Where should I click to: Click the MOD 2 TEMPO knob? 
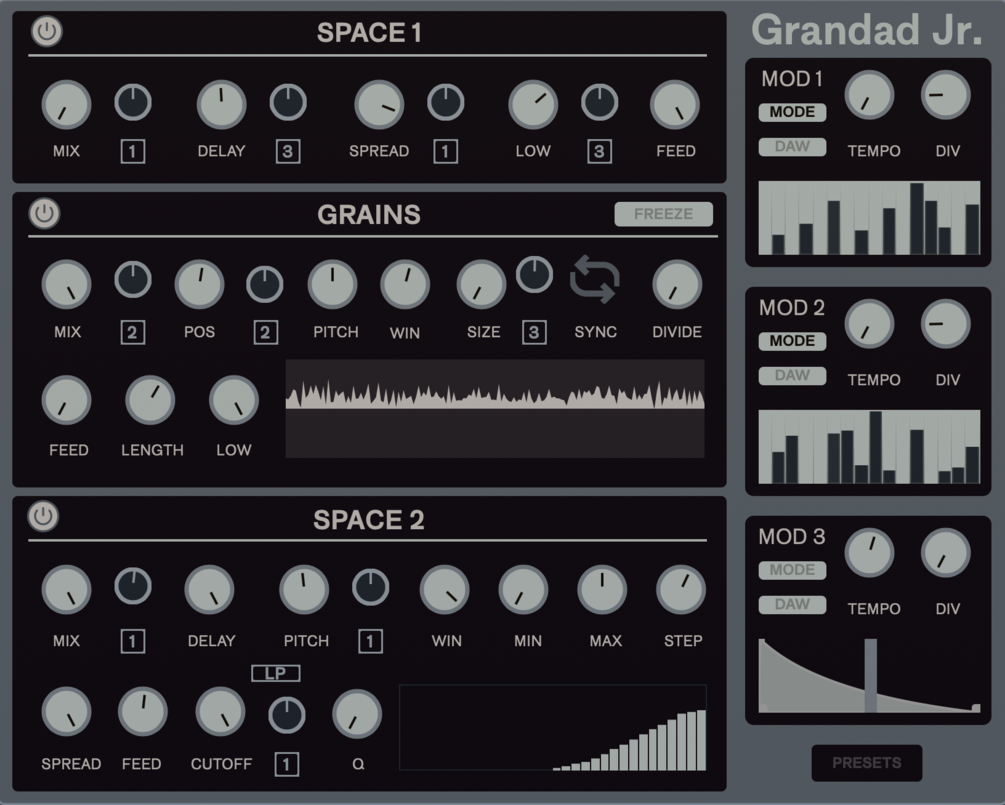point(869,324)
